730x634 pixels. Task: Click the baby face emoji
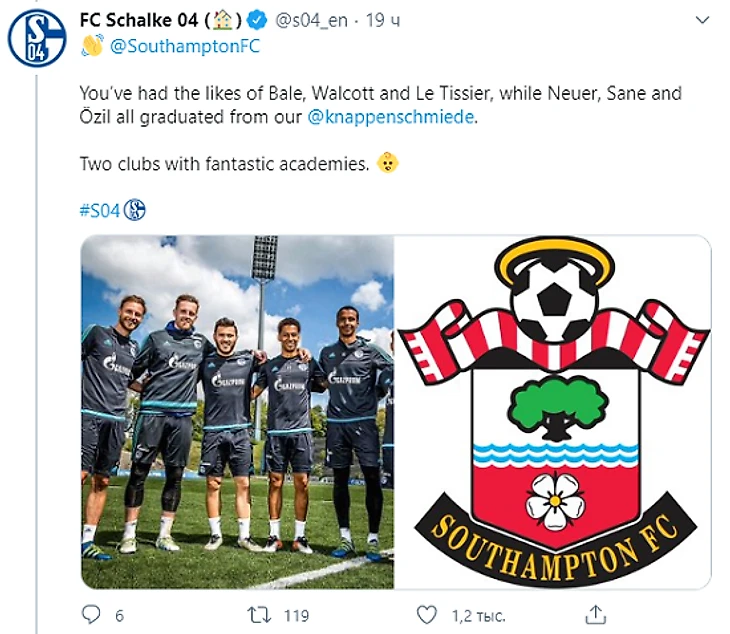pos(387,163)
